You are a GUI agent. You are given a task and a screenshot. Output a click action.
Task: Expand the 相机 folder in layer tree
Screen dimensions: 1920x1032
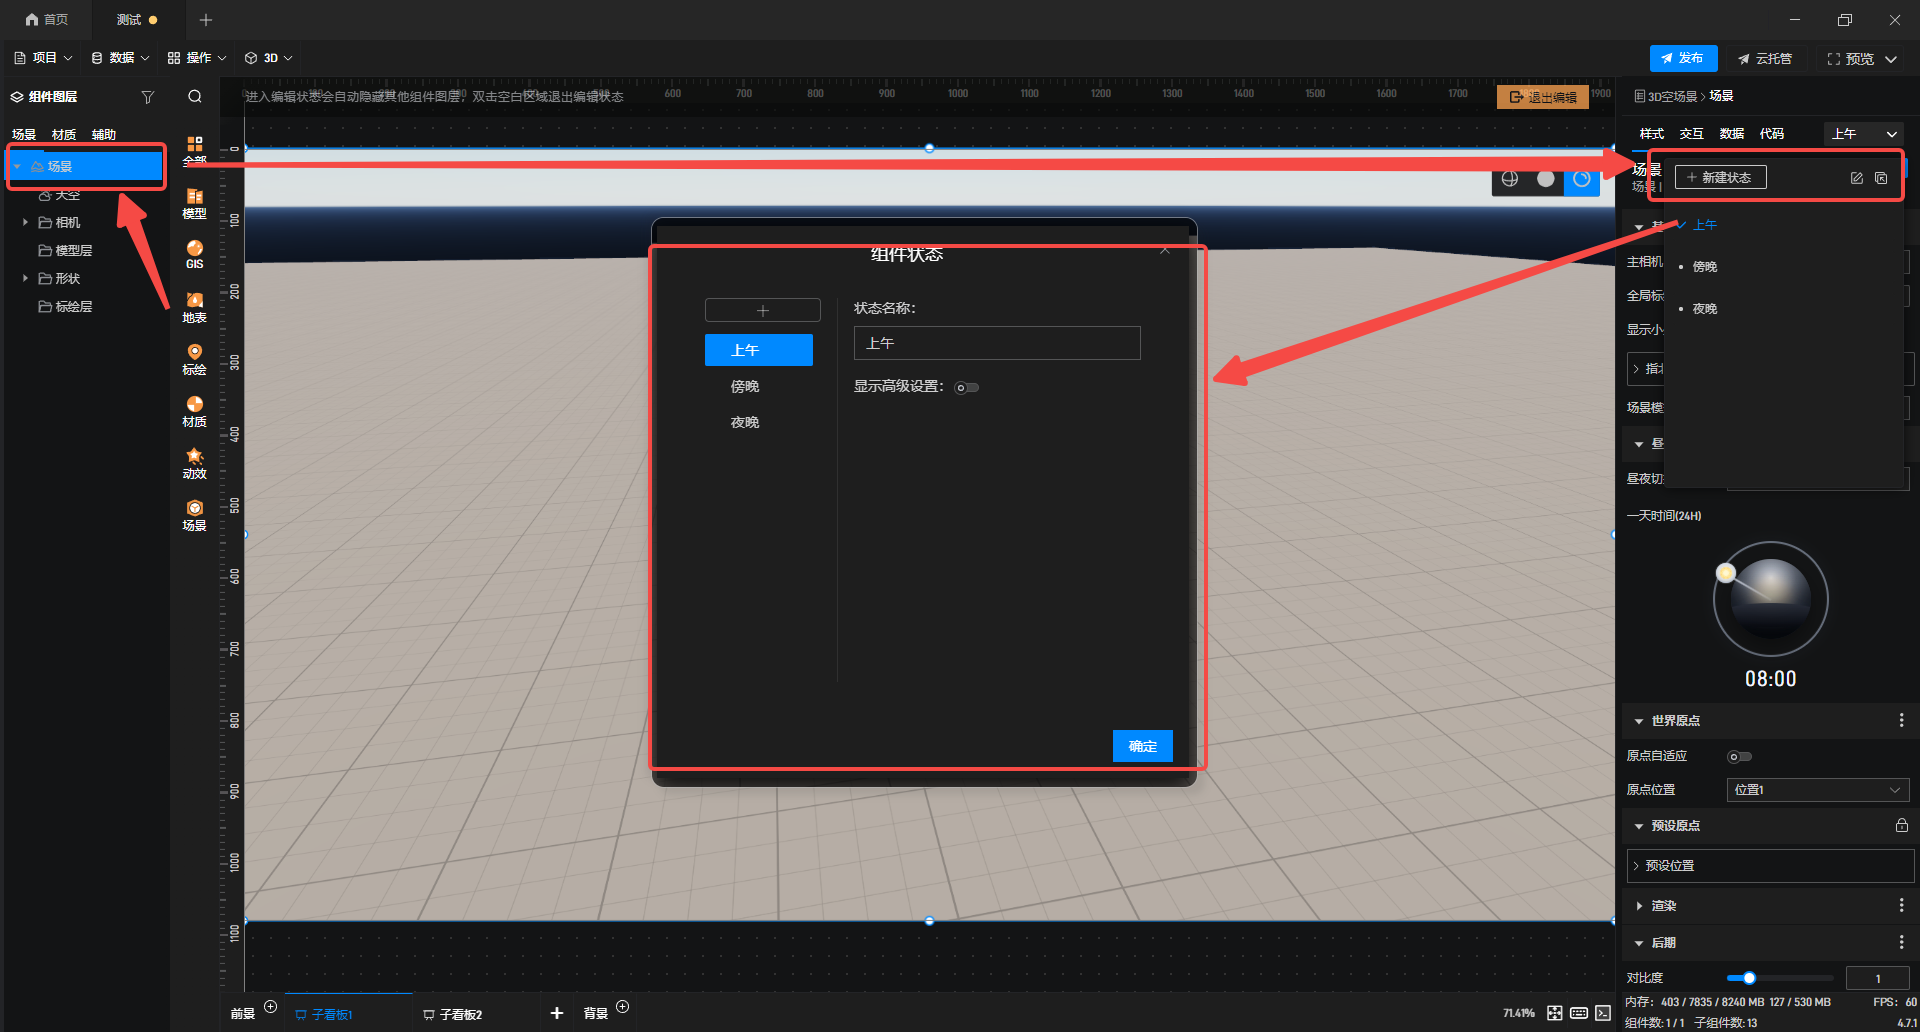tap(25, 222)
